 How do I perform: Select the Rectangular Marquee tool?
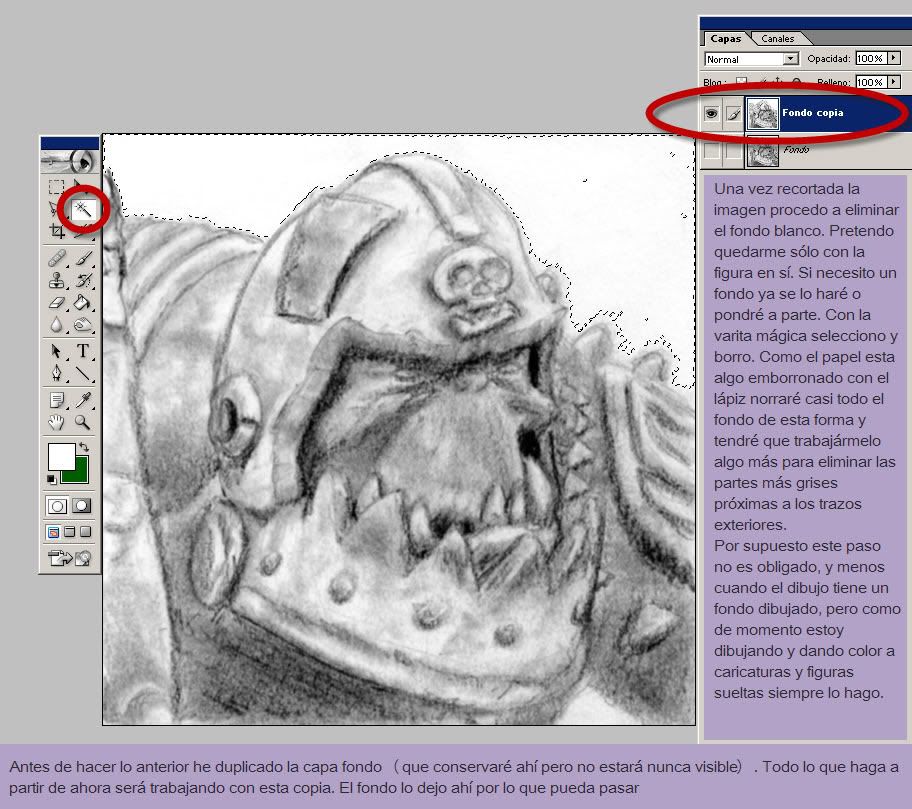click(56, 187)
